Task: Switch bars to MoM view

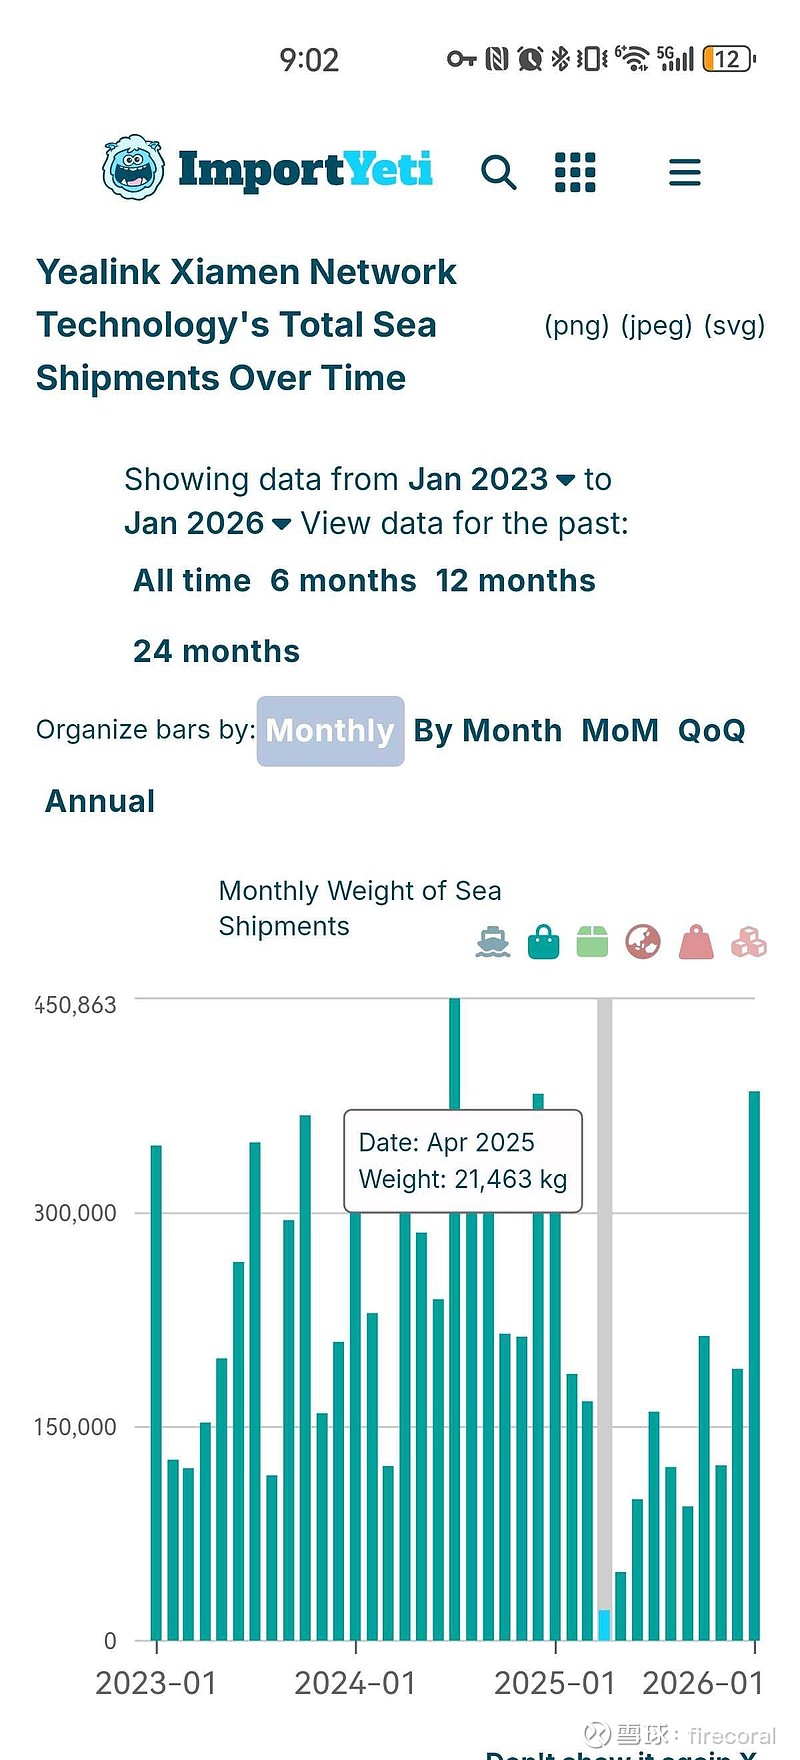Action: pyautogui.click(x=619, y=731)
